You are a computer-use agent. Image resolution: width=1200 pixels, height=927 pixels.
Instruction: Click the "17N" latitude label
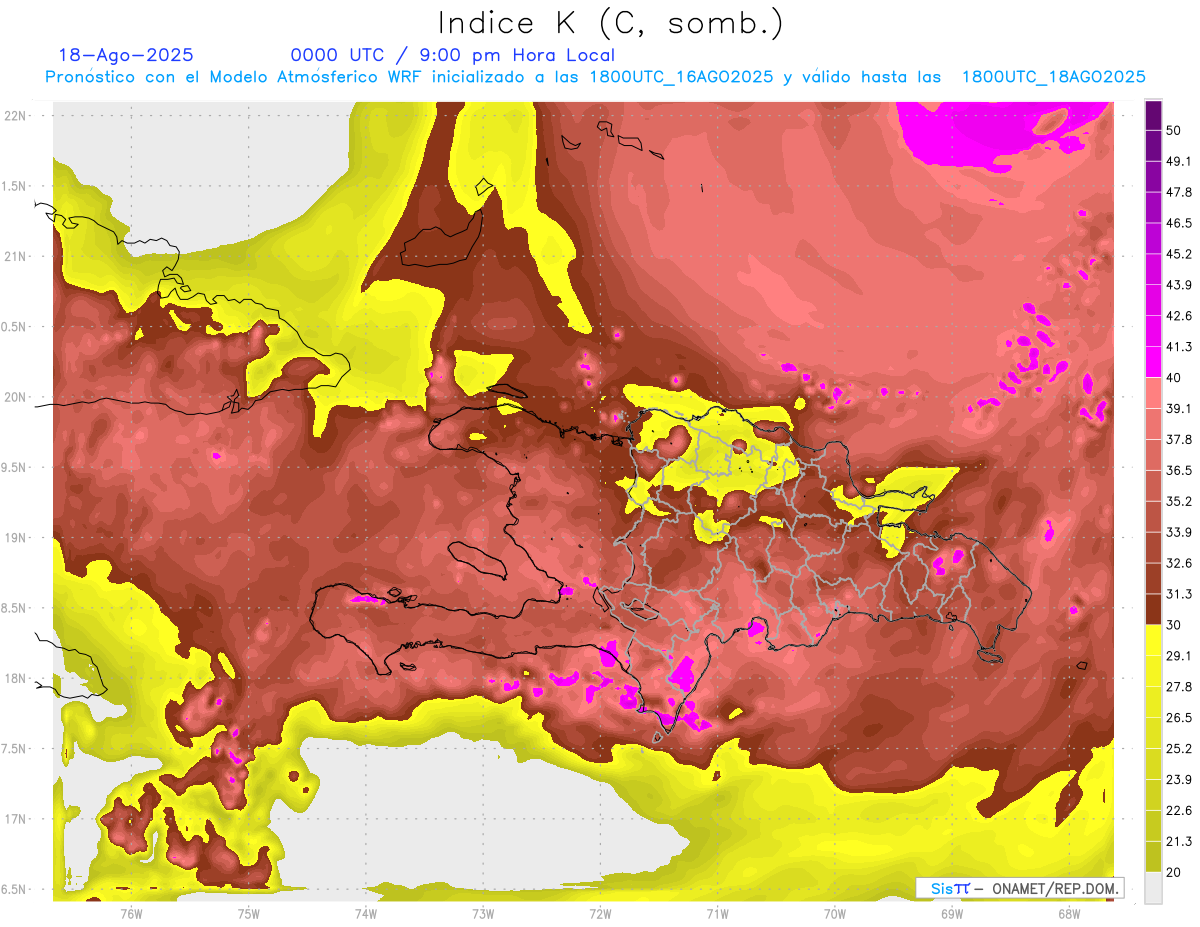pyautogui.click(x=16, y=819)
